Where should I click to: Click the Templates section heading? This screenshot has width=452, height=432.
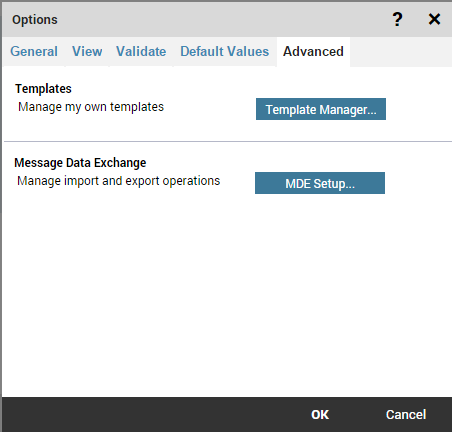43,89
